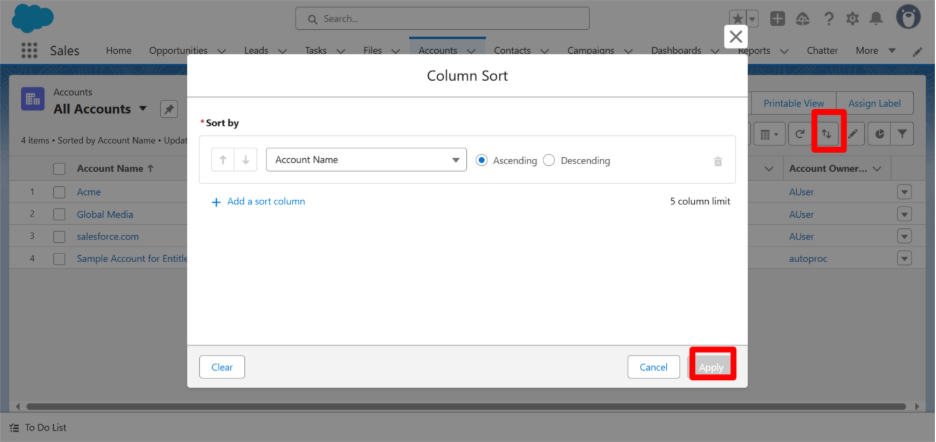Open the user profile avatar
Viewport: 936px width, 442px height.
[909, 17]
